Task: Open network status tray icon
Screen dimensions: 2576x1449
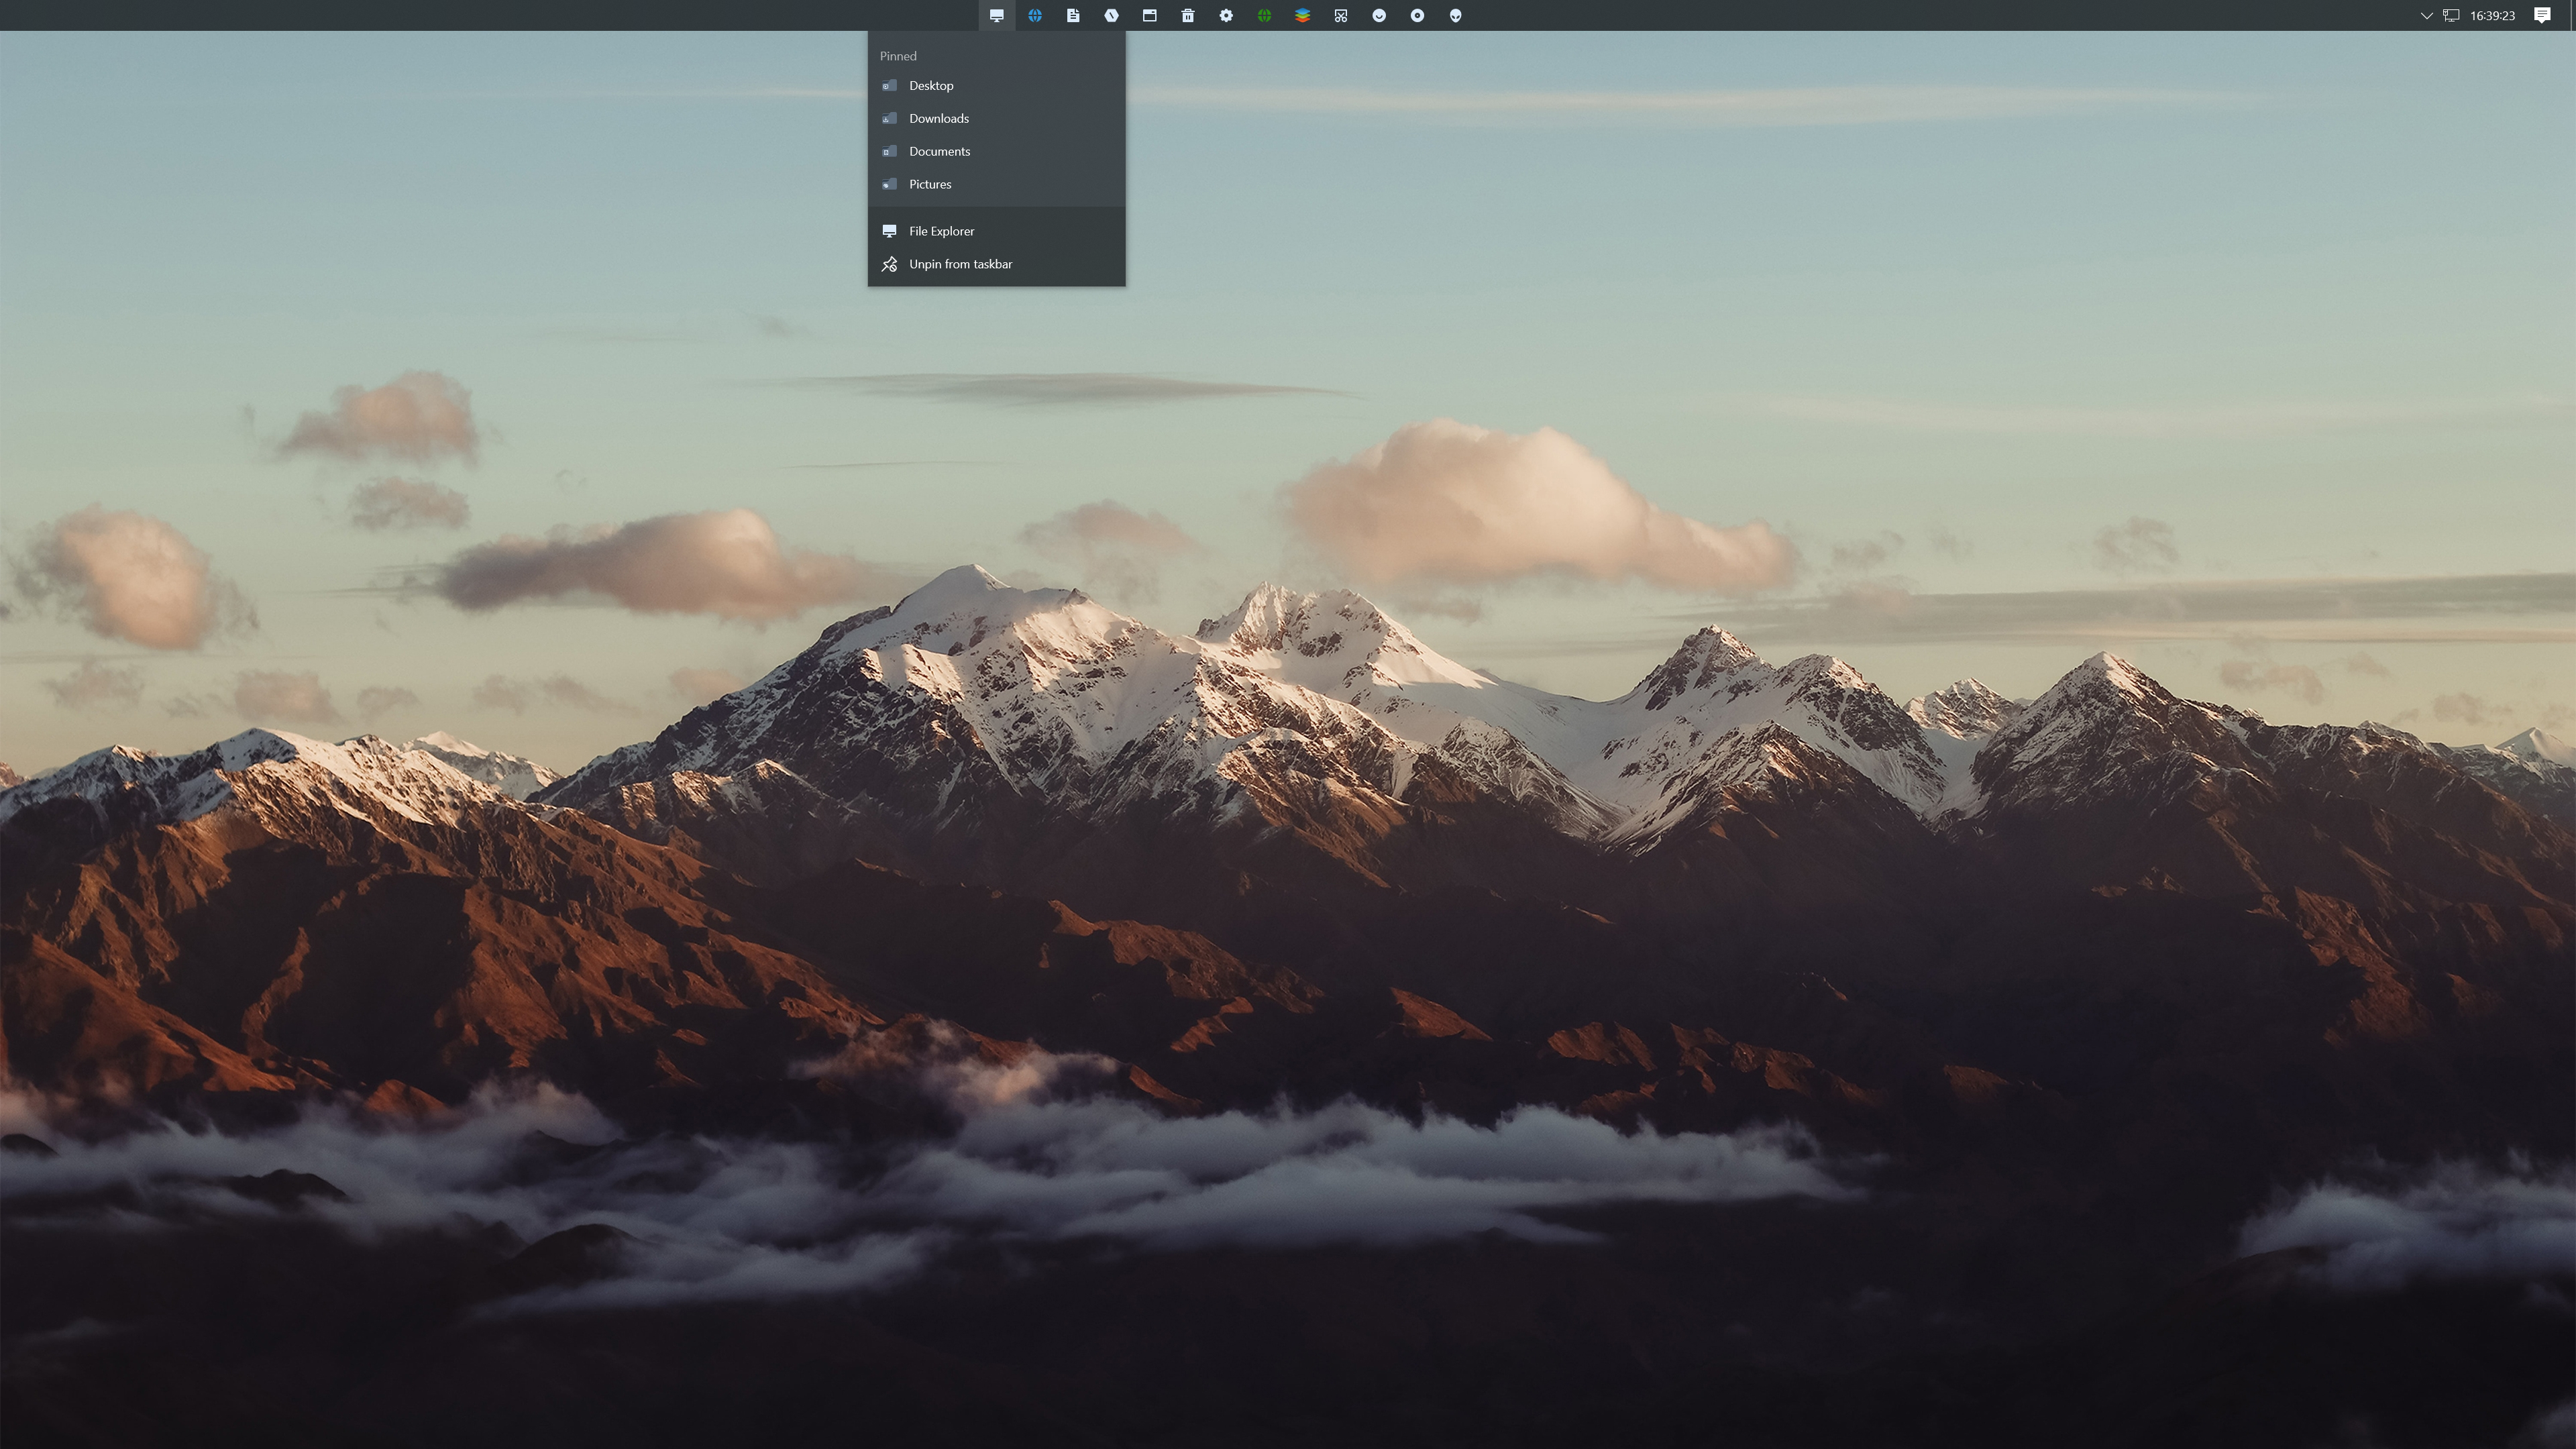Action: pos(2450,15)
